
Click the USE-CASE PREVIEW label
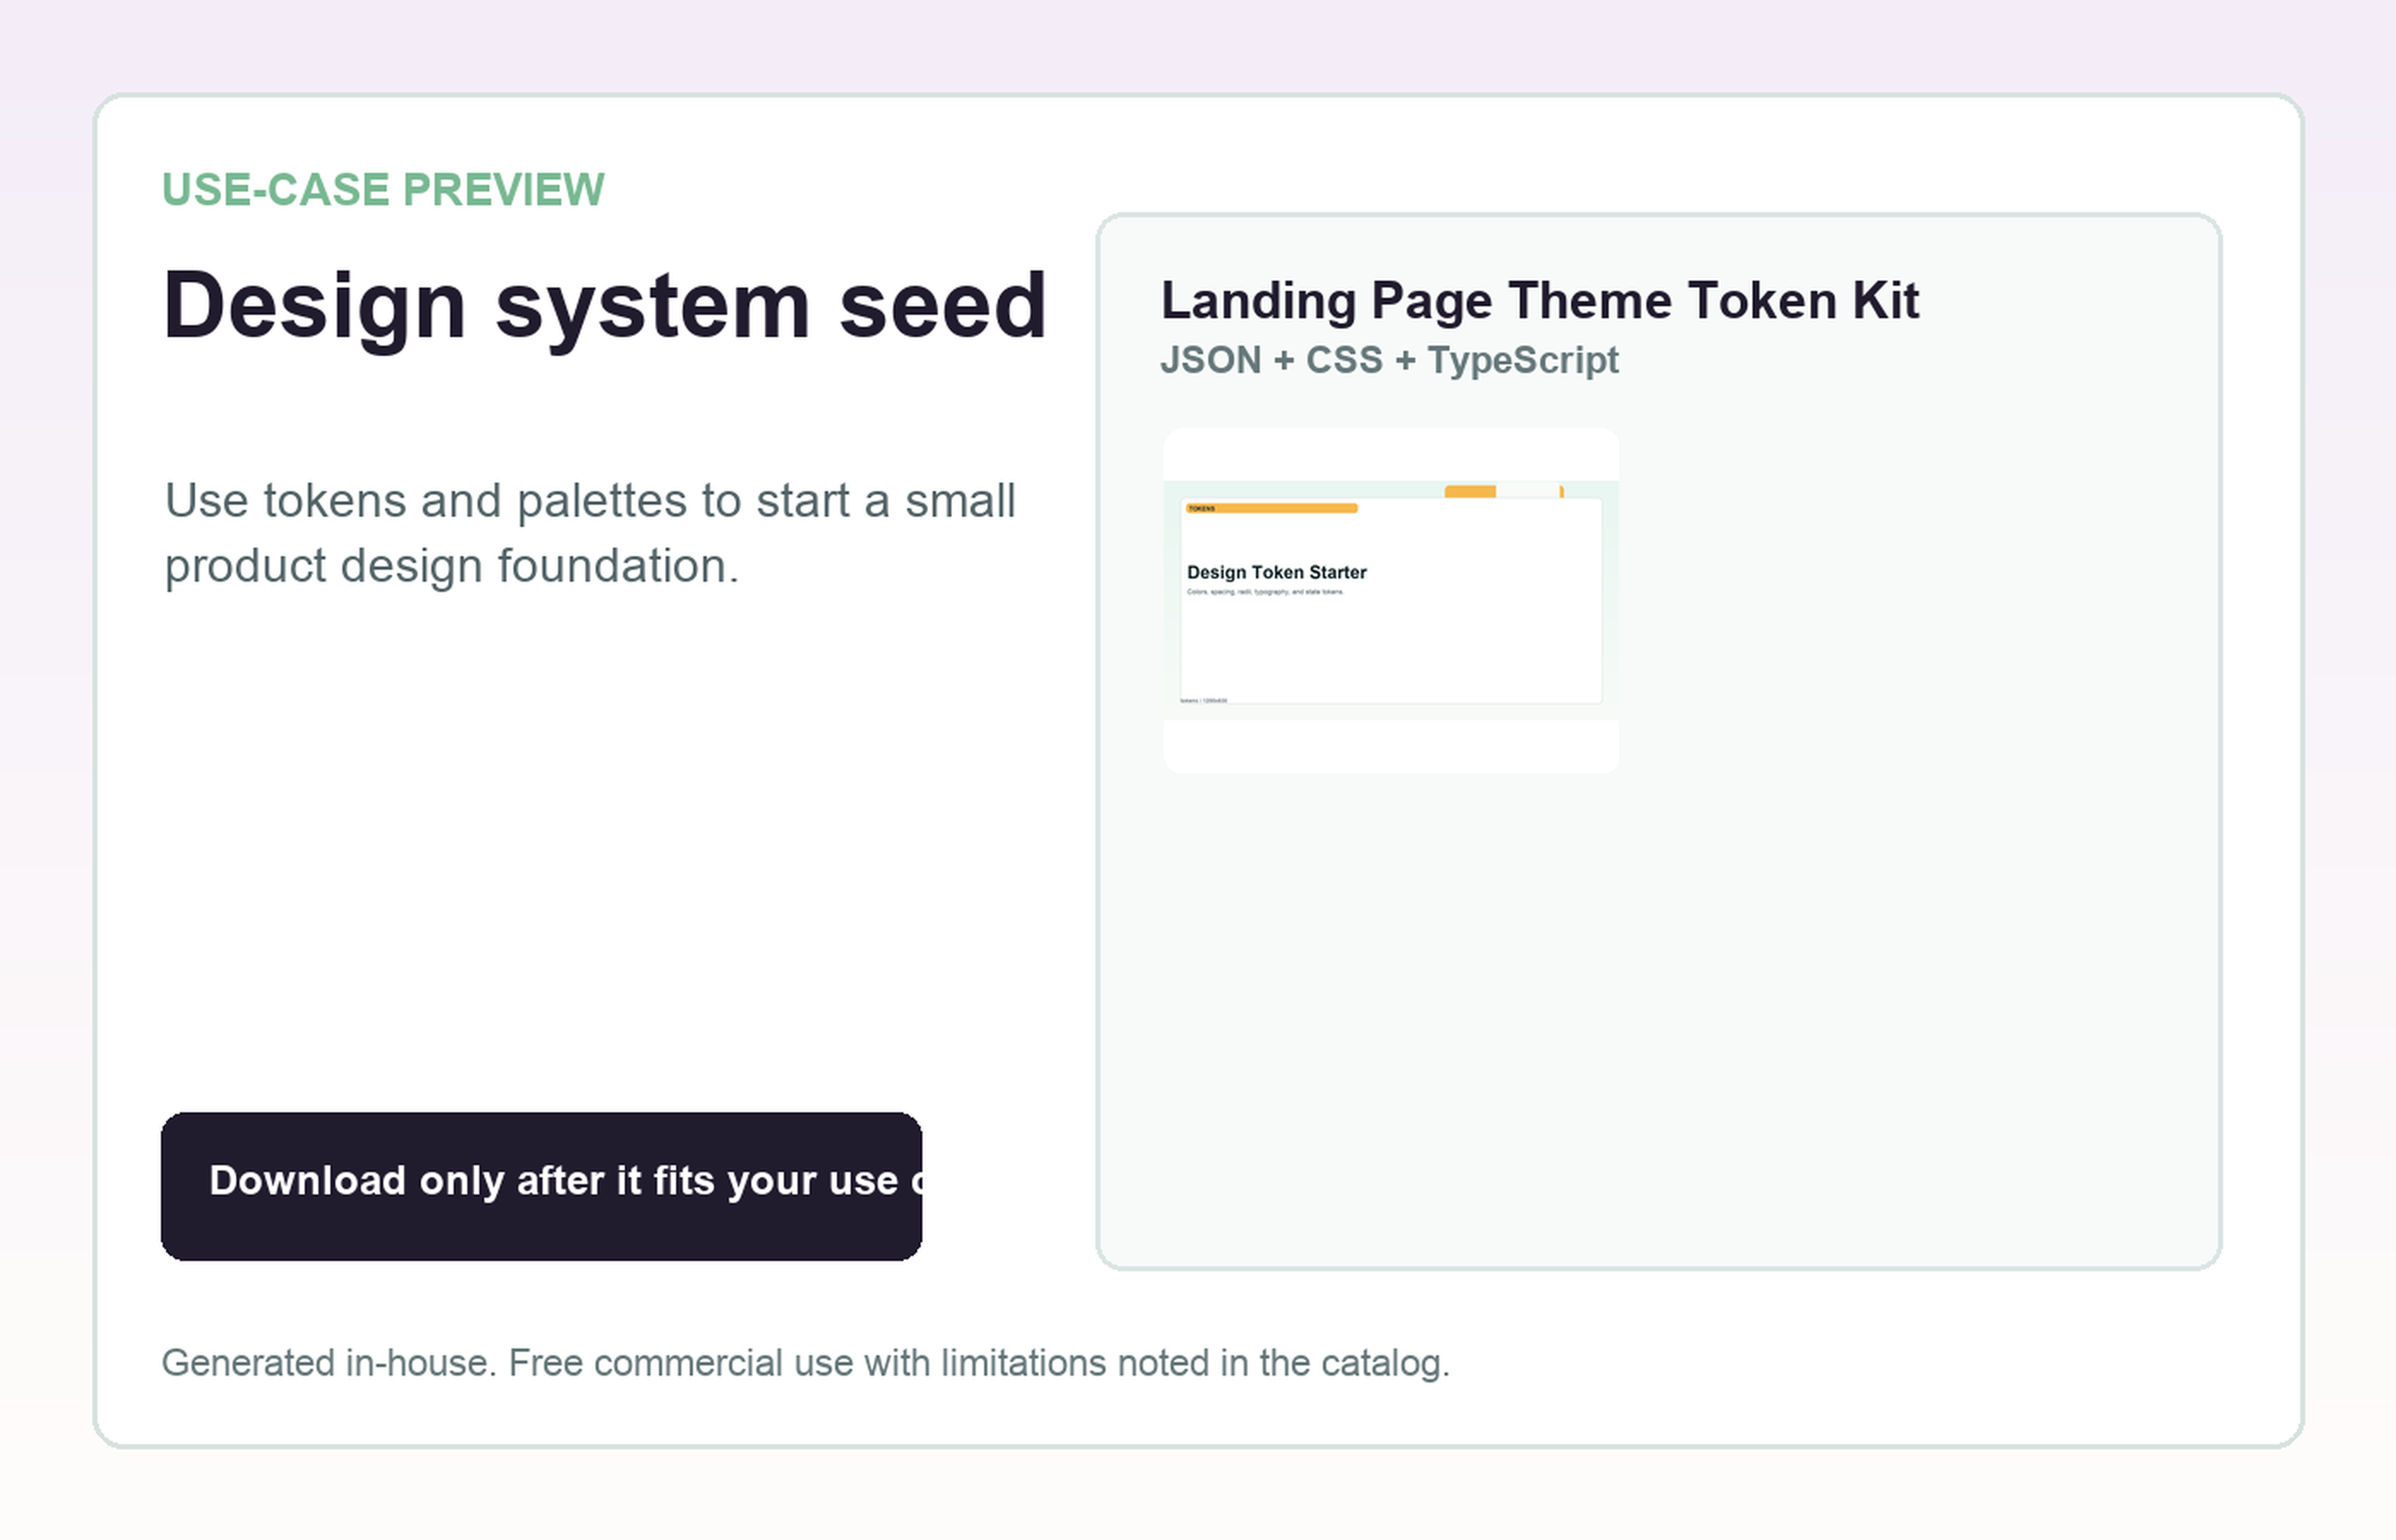click(x=383, y=189)
